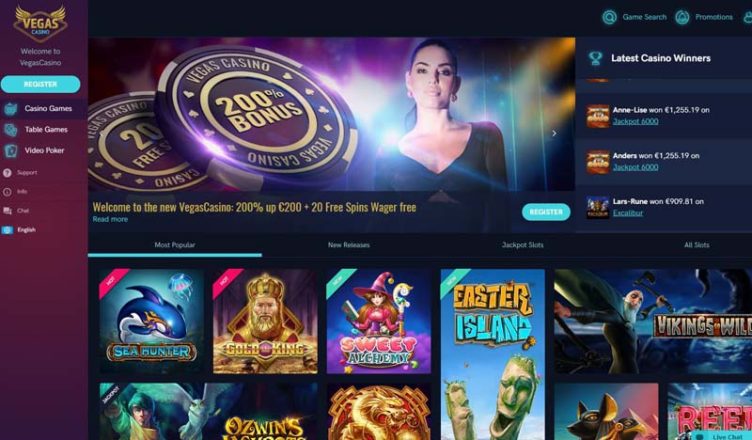
Task: Click the sidebar Register button
Action: [40, 84]
